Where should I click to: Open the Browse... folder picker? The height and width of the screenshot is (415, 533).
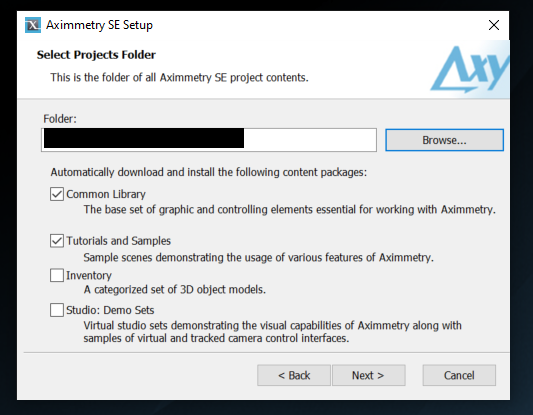444,140
